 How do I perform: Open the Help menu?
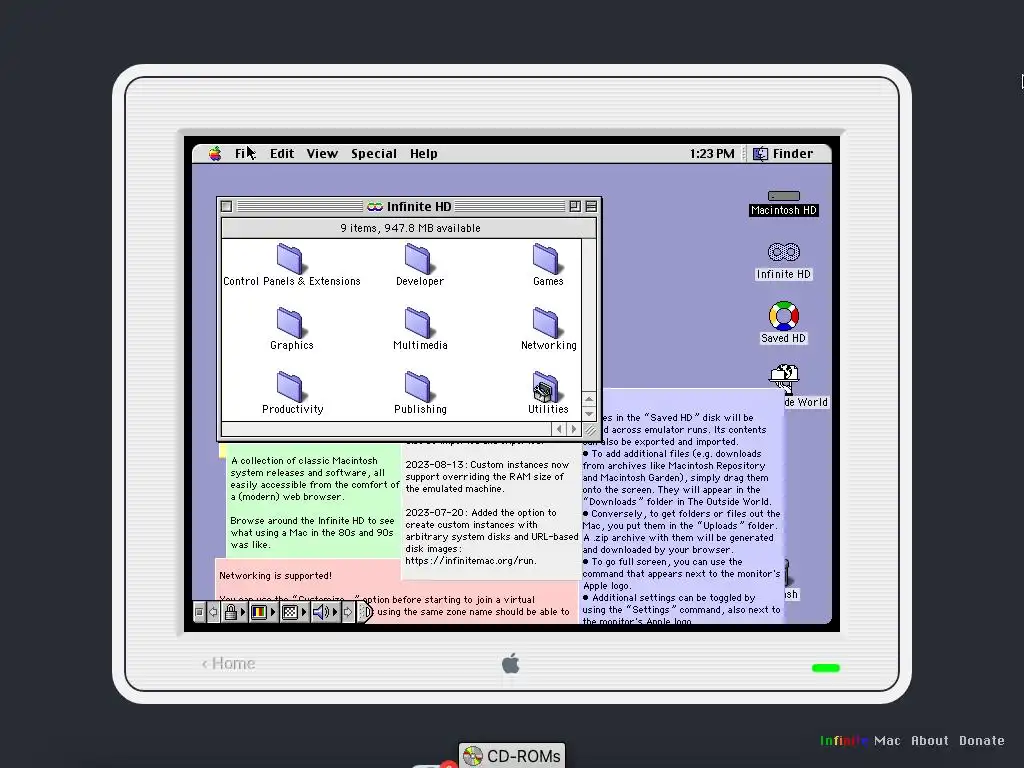(424, 153)
